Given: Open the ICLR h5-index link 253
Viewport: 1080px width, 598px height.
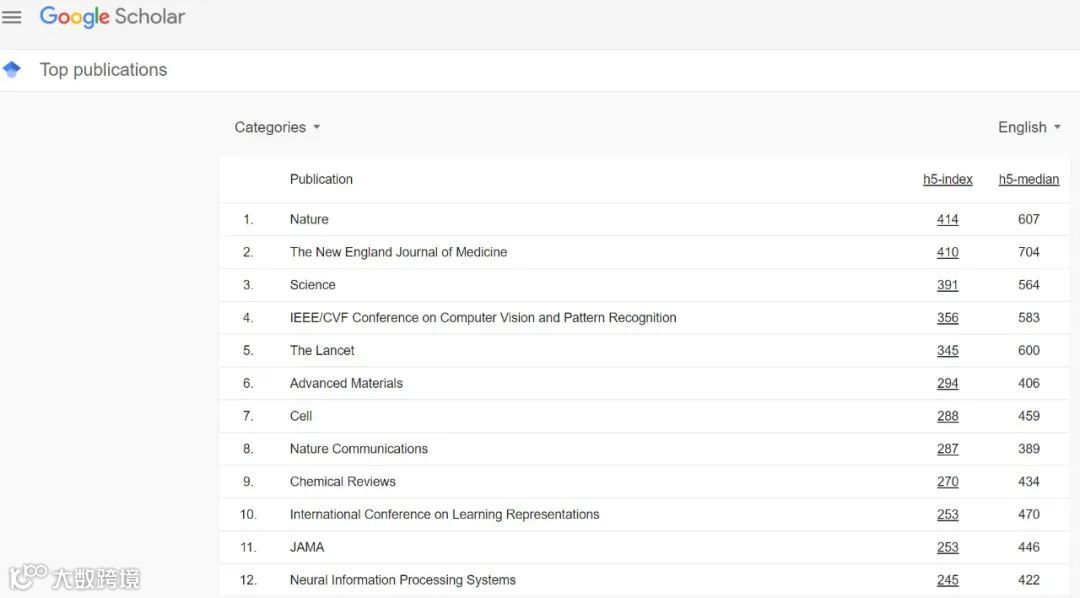Looking at the screenshot, I should pos(947,515).
